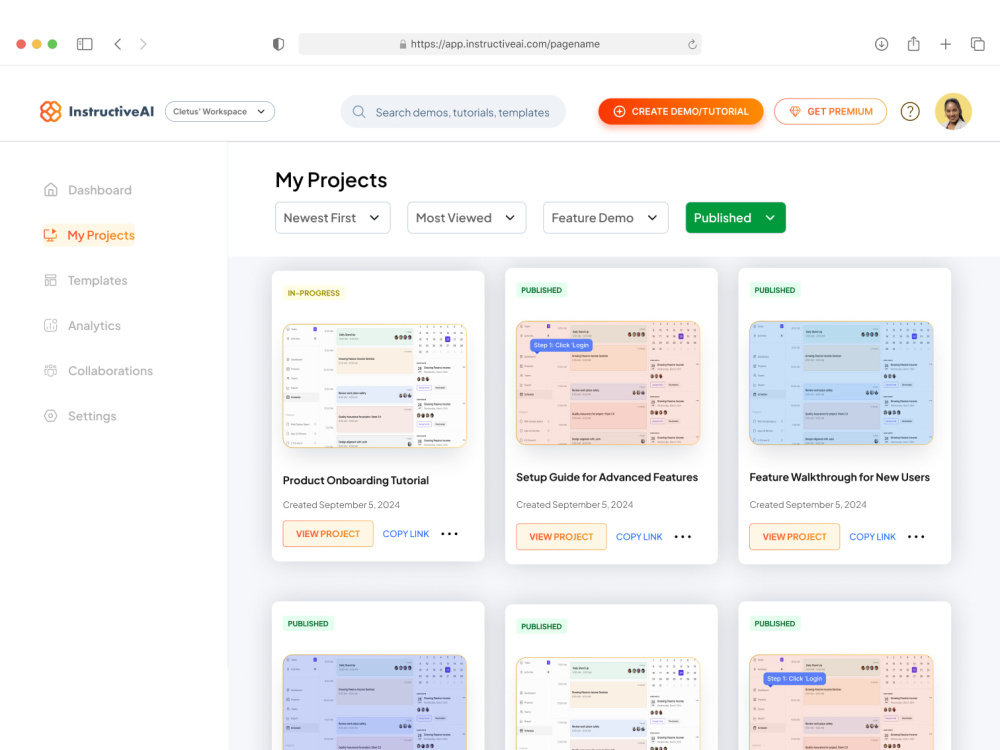The height and width of the screenshot is (750, 1000).
Task: Open Dashboard in the sidebar
Action: click(88, 190)
